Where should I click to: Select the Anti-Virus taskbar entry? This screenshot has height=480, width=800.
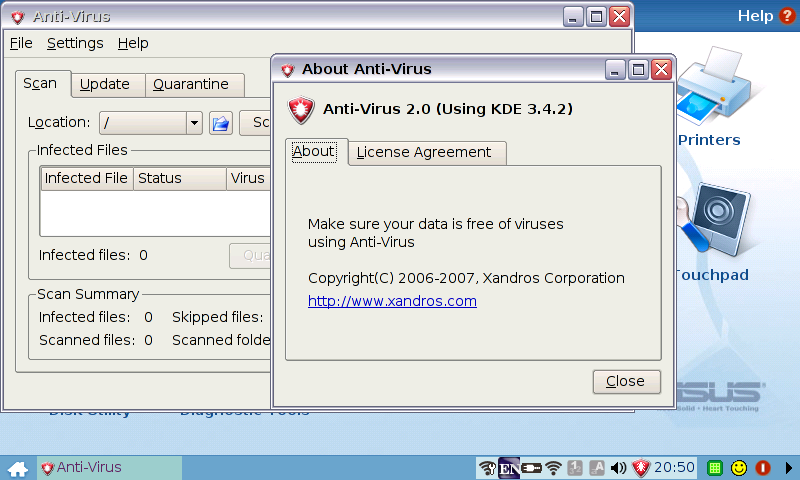pos(109,467)
